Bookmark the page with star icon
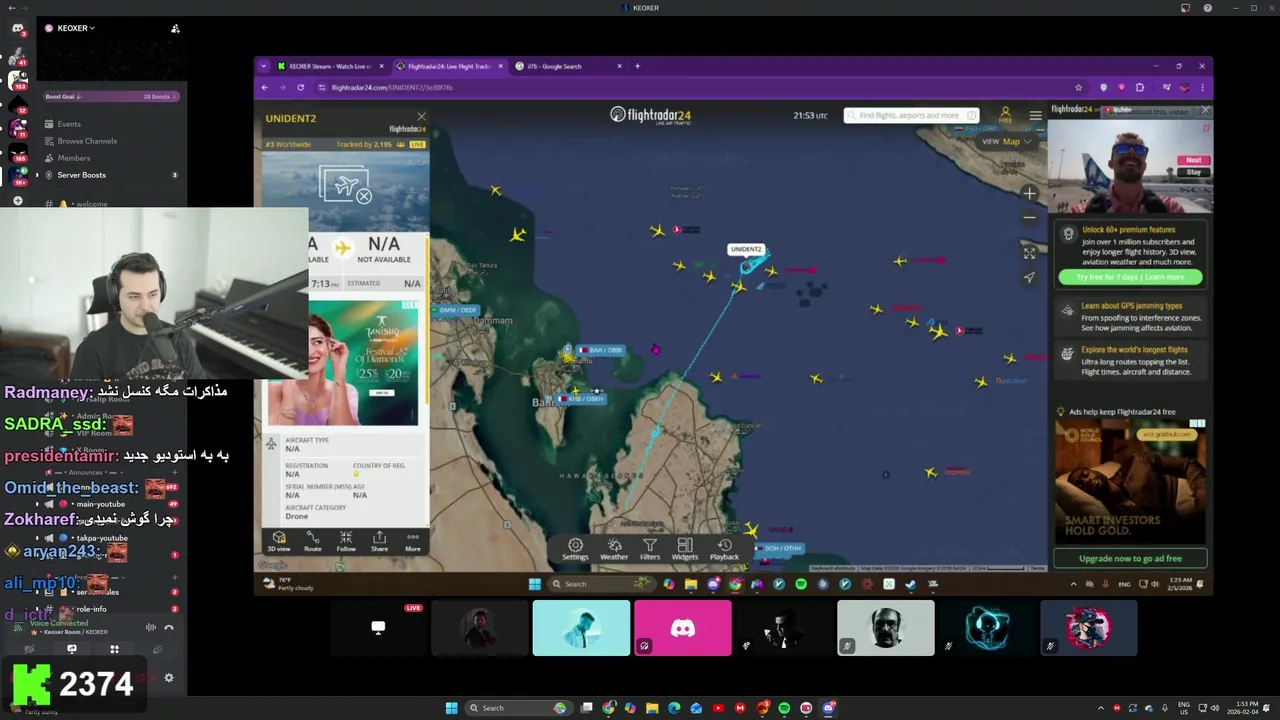This screenshot has width=1280, height=720. tap(1078, 87)
